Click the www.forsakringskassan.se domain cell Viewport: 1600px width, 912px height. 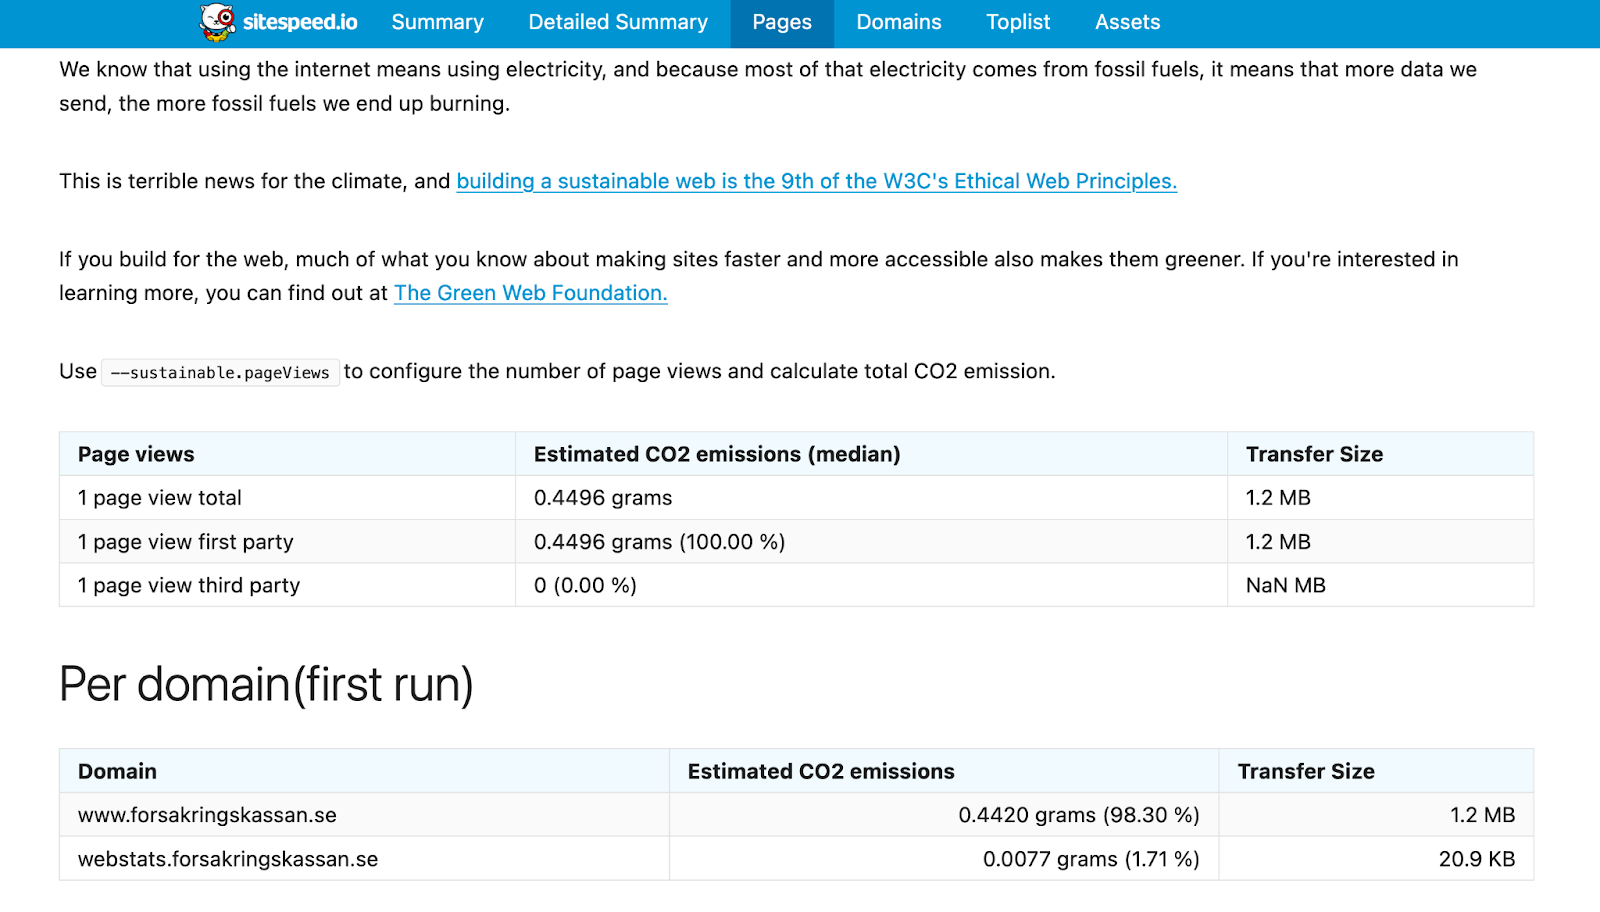(207, 815)
